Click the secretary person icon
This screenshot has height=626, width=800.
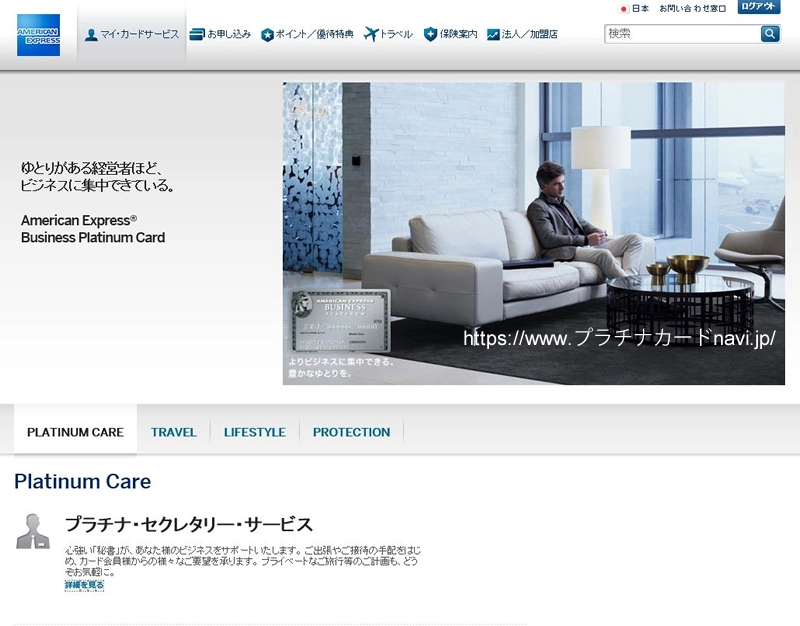33,531
